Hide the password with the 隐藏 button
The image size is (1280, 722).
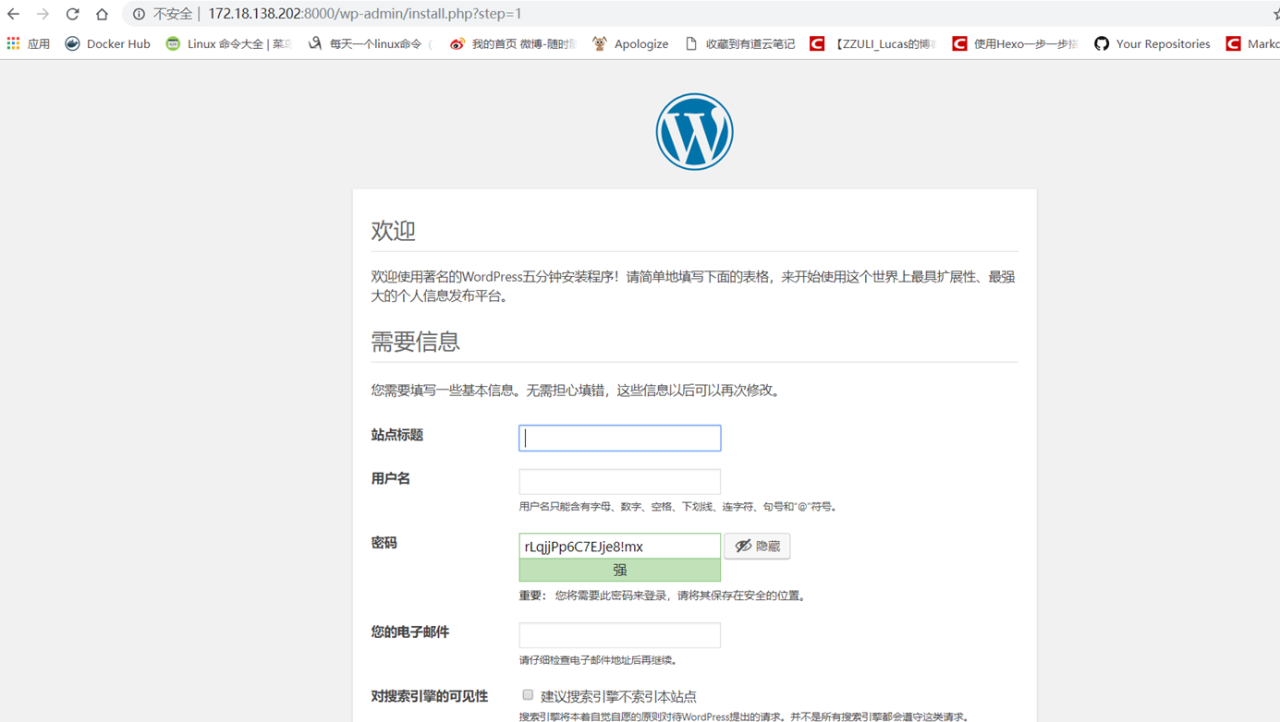pos(757,546)
